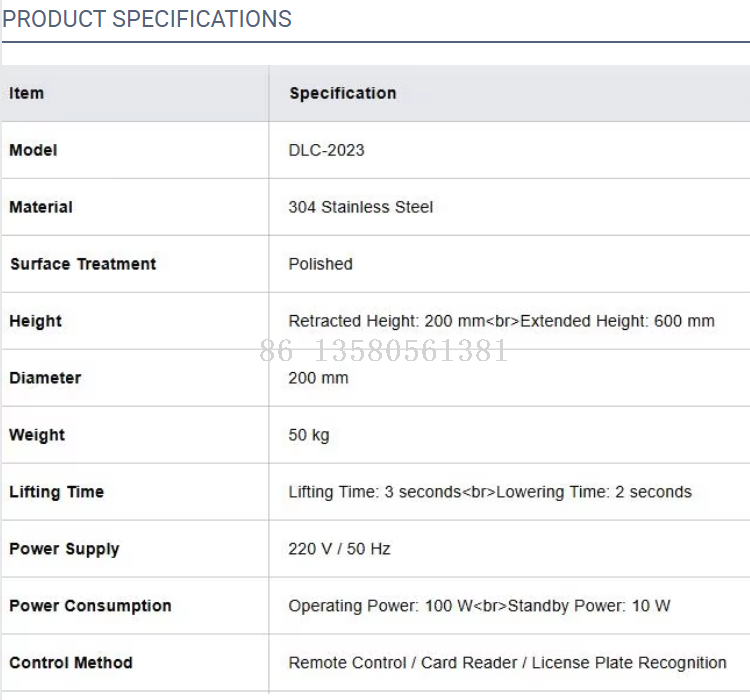Image resolution: width=750 pixels, height=700 pixels.
Task: Click the PRODUCT SPECIFICATIONS heading
Action: [147, 19]
